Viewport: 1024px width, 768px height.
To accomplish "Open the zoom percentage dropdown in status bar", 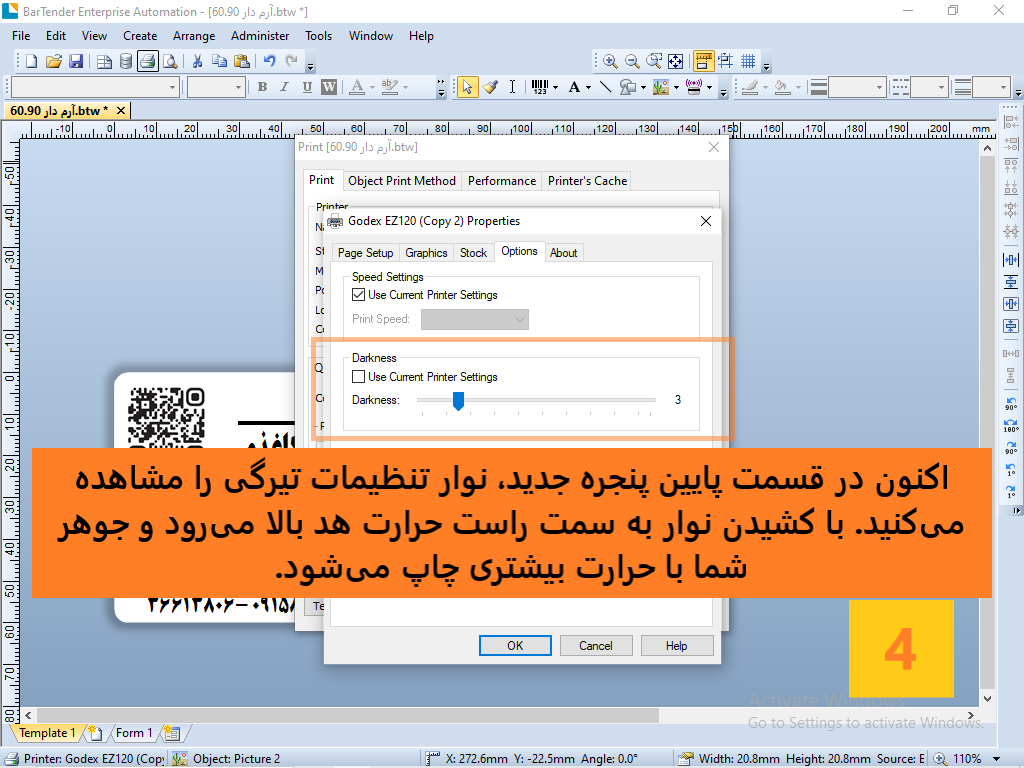I will pos(997,759).
